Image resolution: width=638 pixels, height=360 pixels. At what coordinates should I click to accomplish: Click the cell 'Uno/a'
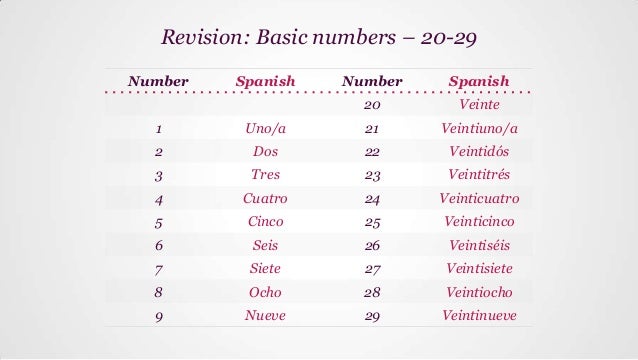point(265,129)
